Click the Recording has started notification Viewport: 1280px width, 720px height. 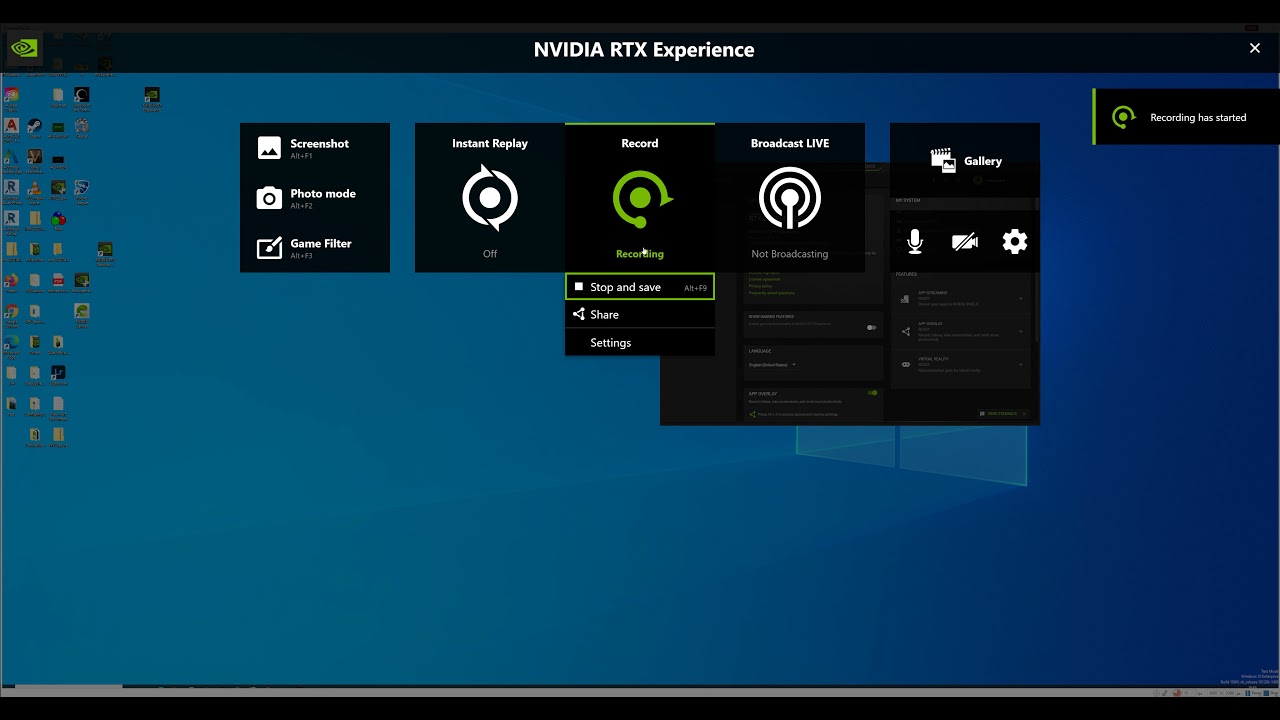coord(1186,117)
